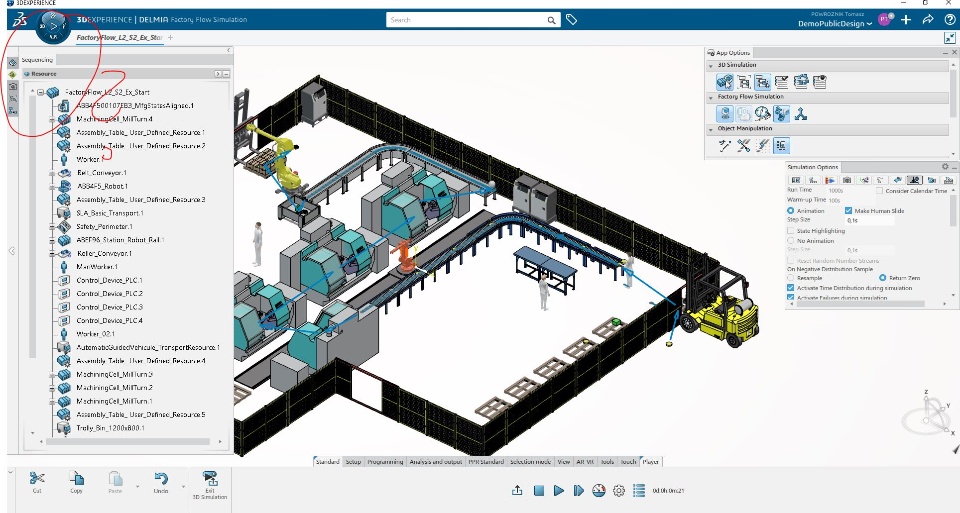Switch to the View tab
The height and width of the screenshot is (513, 960).
564,462
